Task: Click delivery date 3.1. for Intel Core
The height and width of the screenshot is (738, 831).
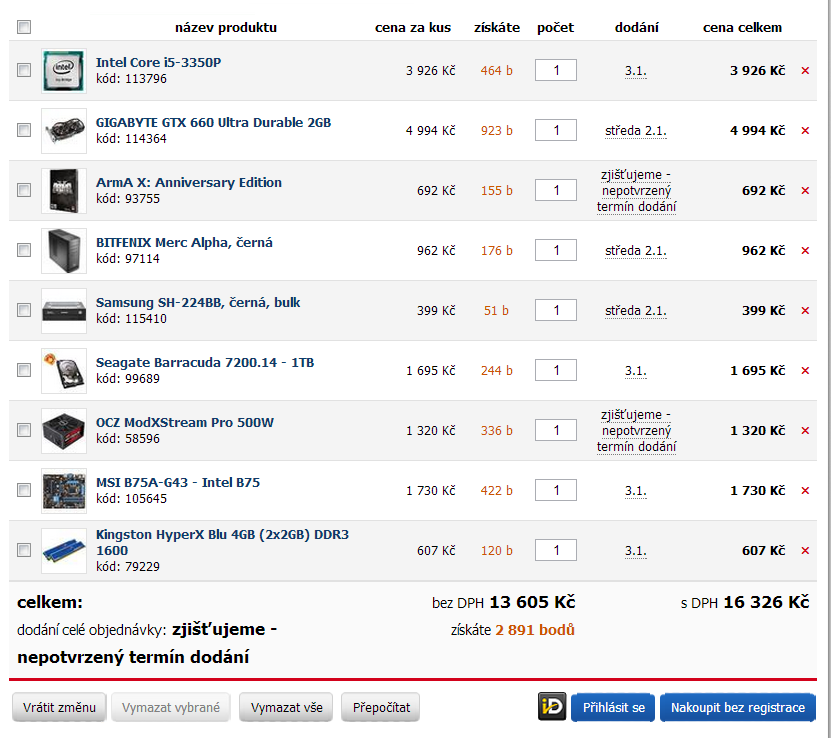Action: pos(635,71)
